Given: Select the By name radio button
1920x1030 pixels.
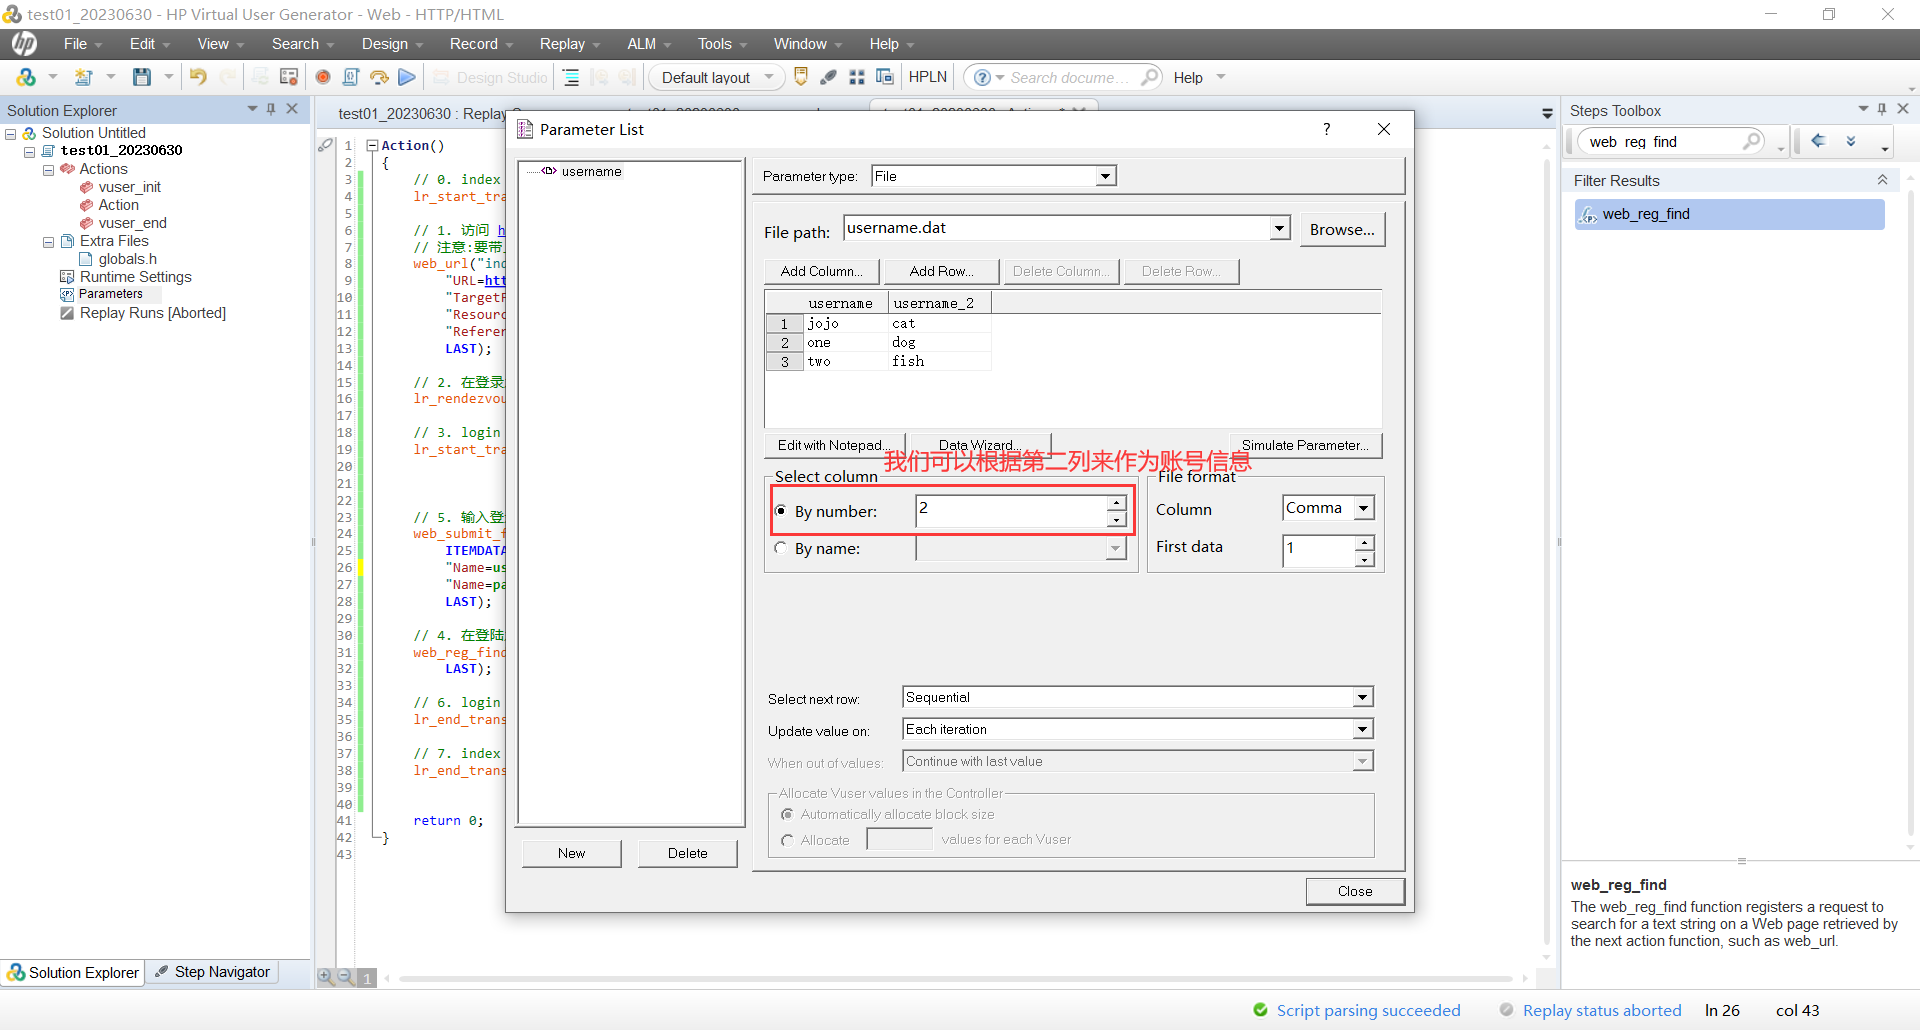Looking at the screenshot, I should 781,548.
